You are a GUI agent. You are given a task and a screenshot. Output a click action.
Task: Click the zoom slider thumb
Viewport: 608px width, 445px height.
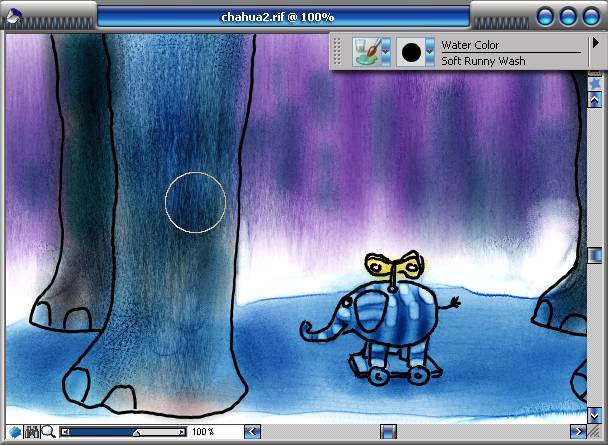click(x=136, y=433)
